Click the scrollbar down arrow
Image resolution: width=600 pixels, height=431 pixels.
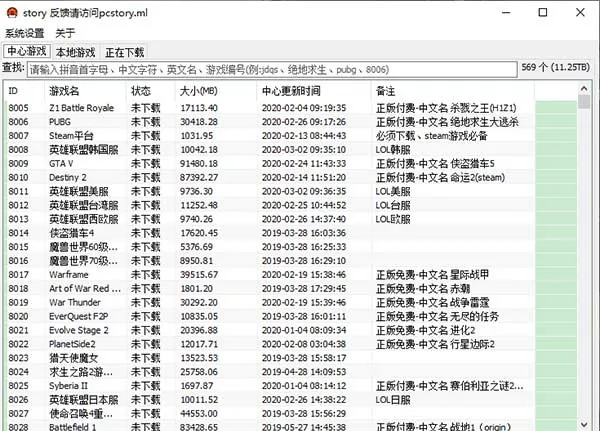pos(584,424)
